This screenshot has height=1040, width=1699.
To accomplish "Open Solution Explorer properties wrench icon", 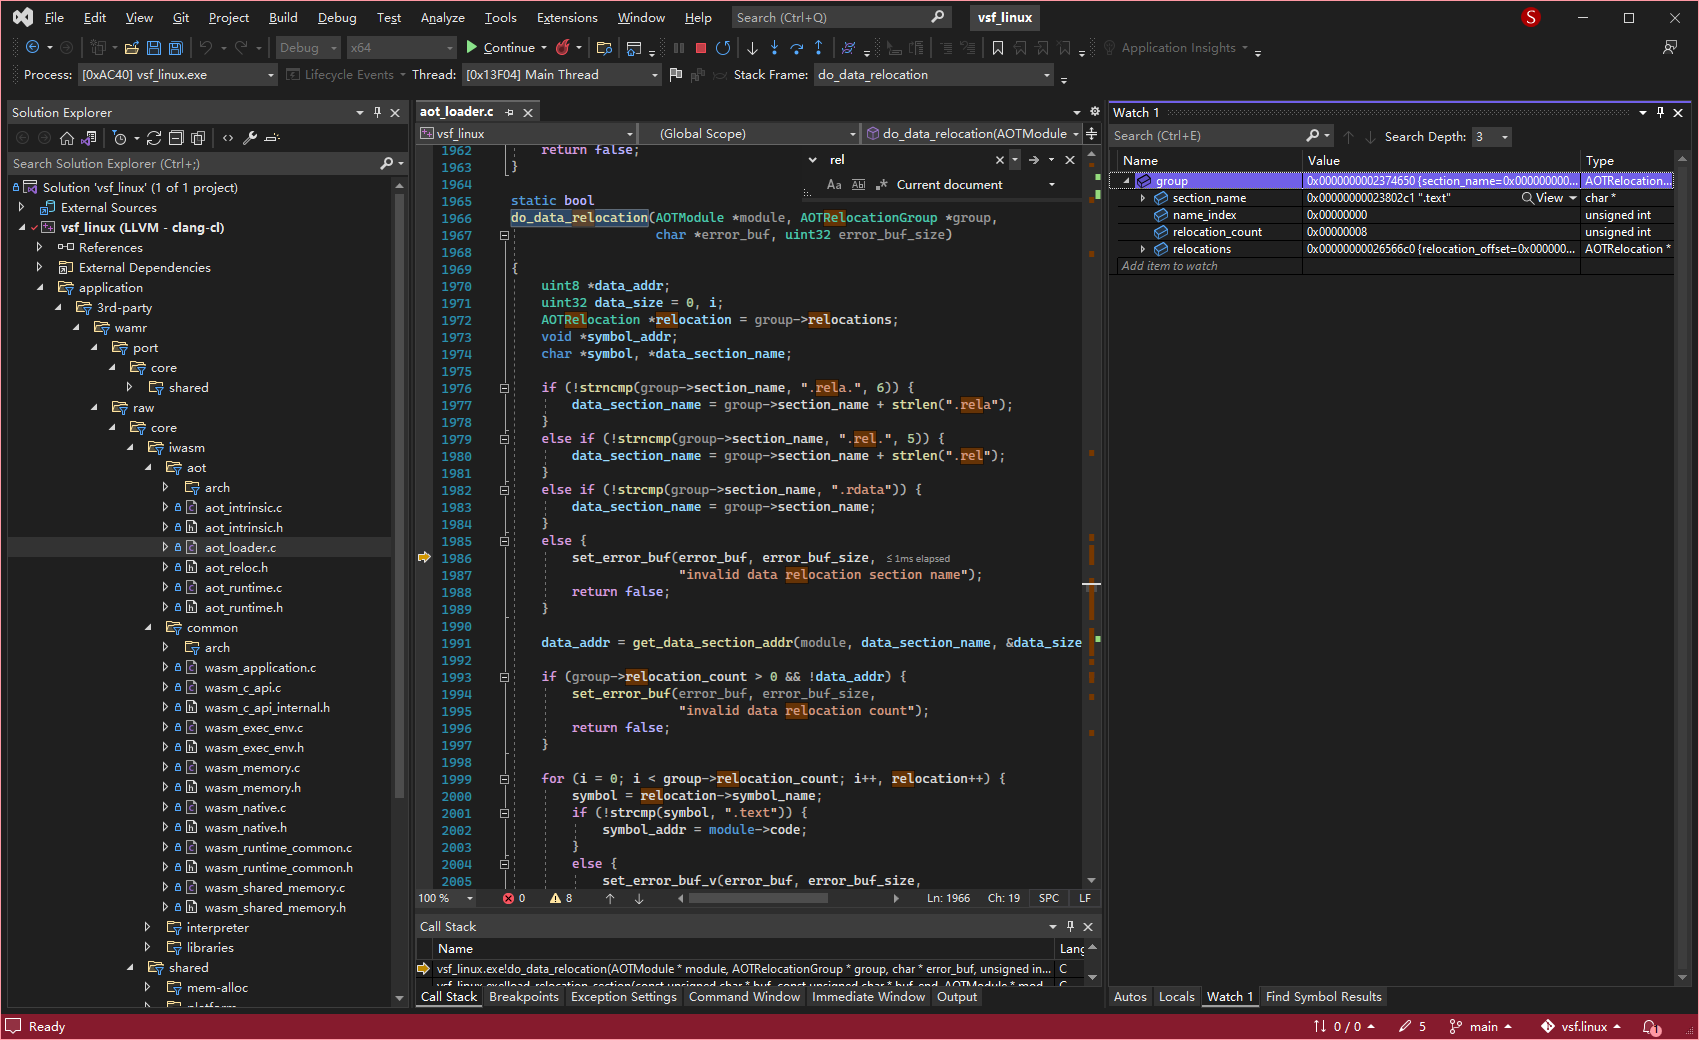I will [250, 138].
